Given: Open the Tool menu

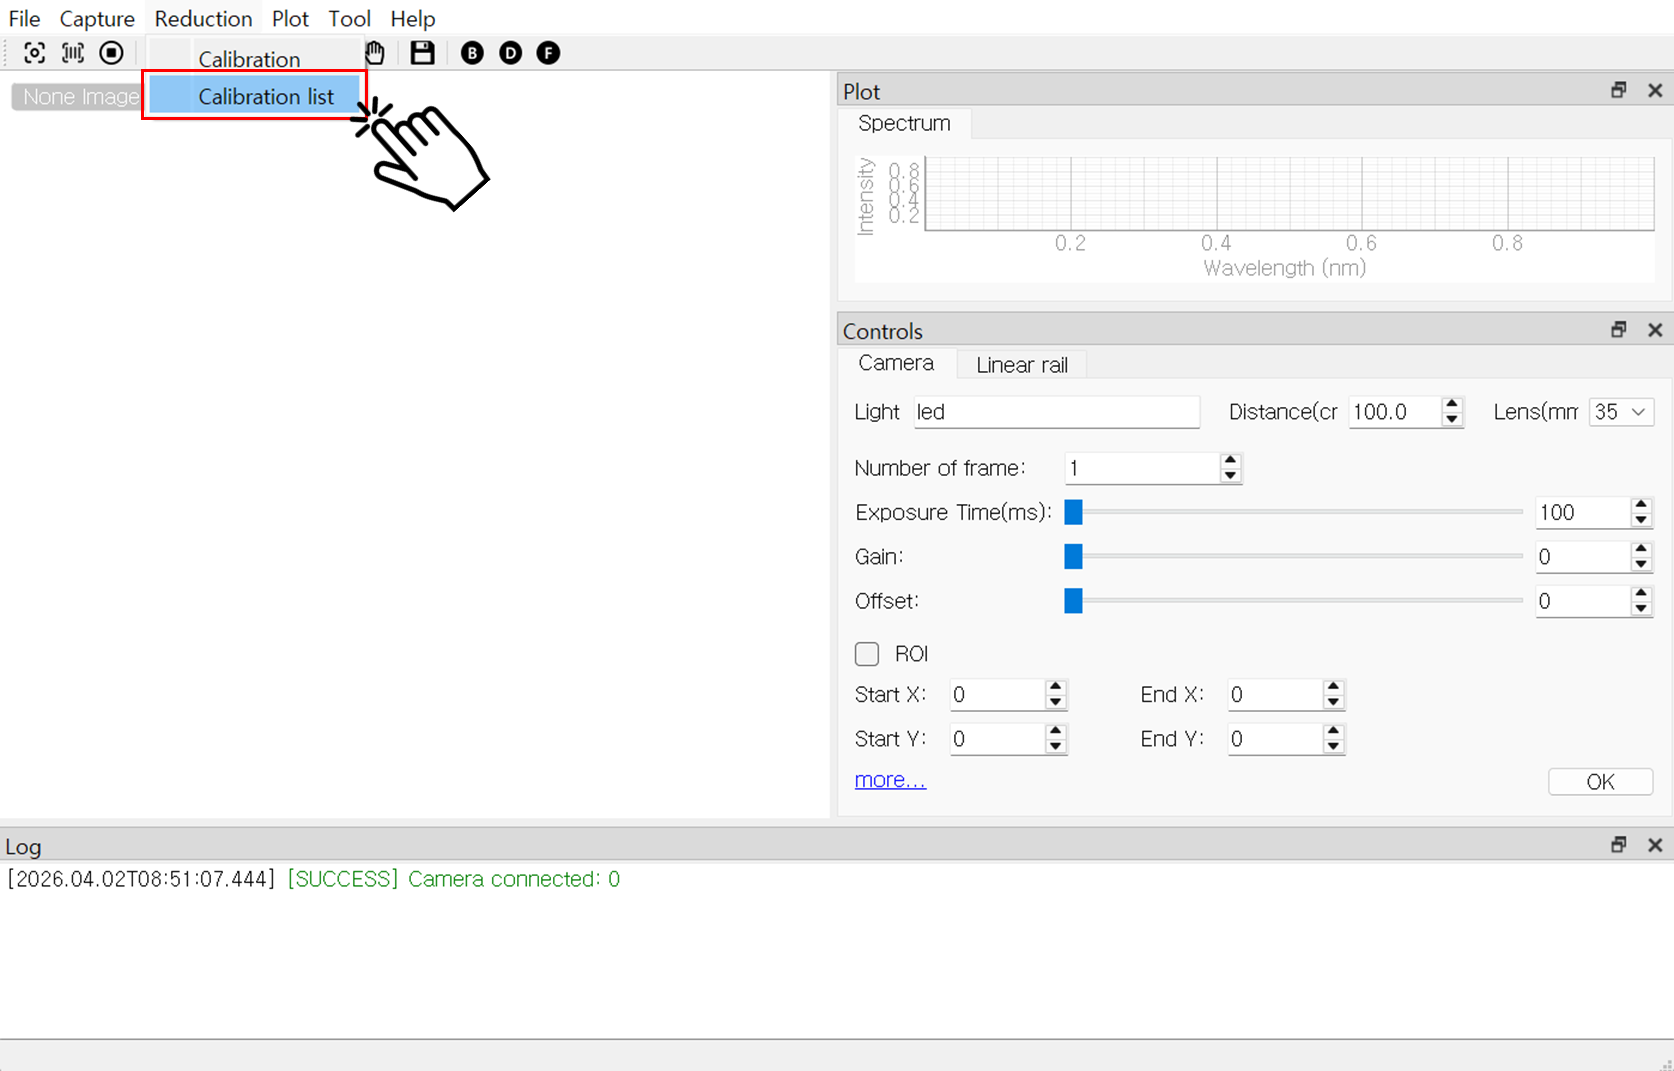Looking at the screenshot, I should 349,18.
